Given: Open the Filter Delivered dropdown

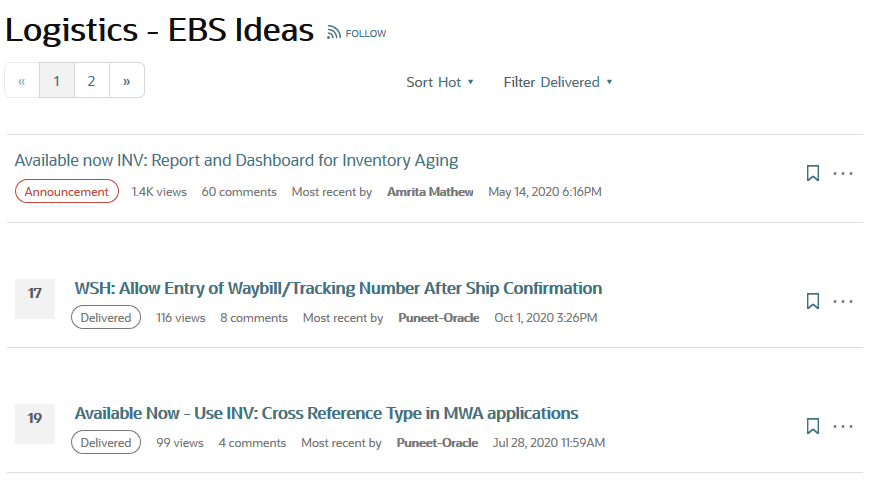Looking at the screenshot, I should (x=557, y=82).
